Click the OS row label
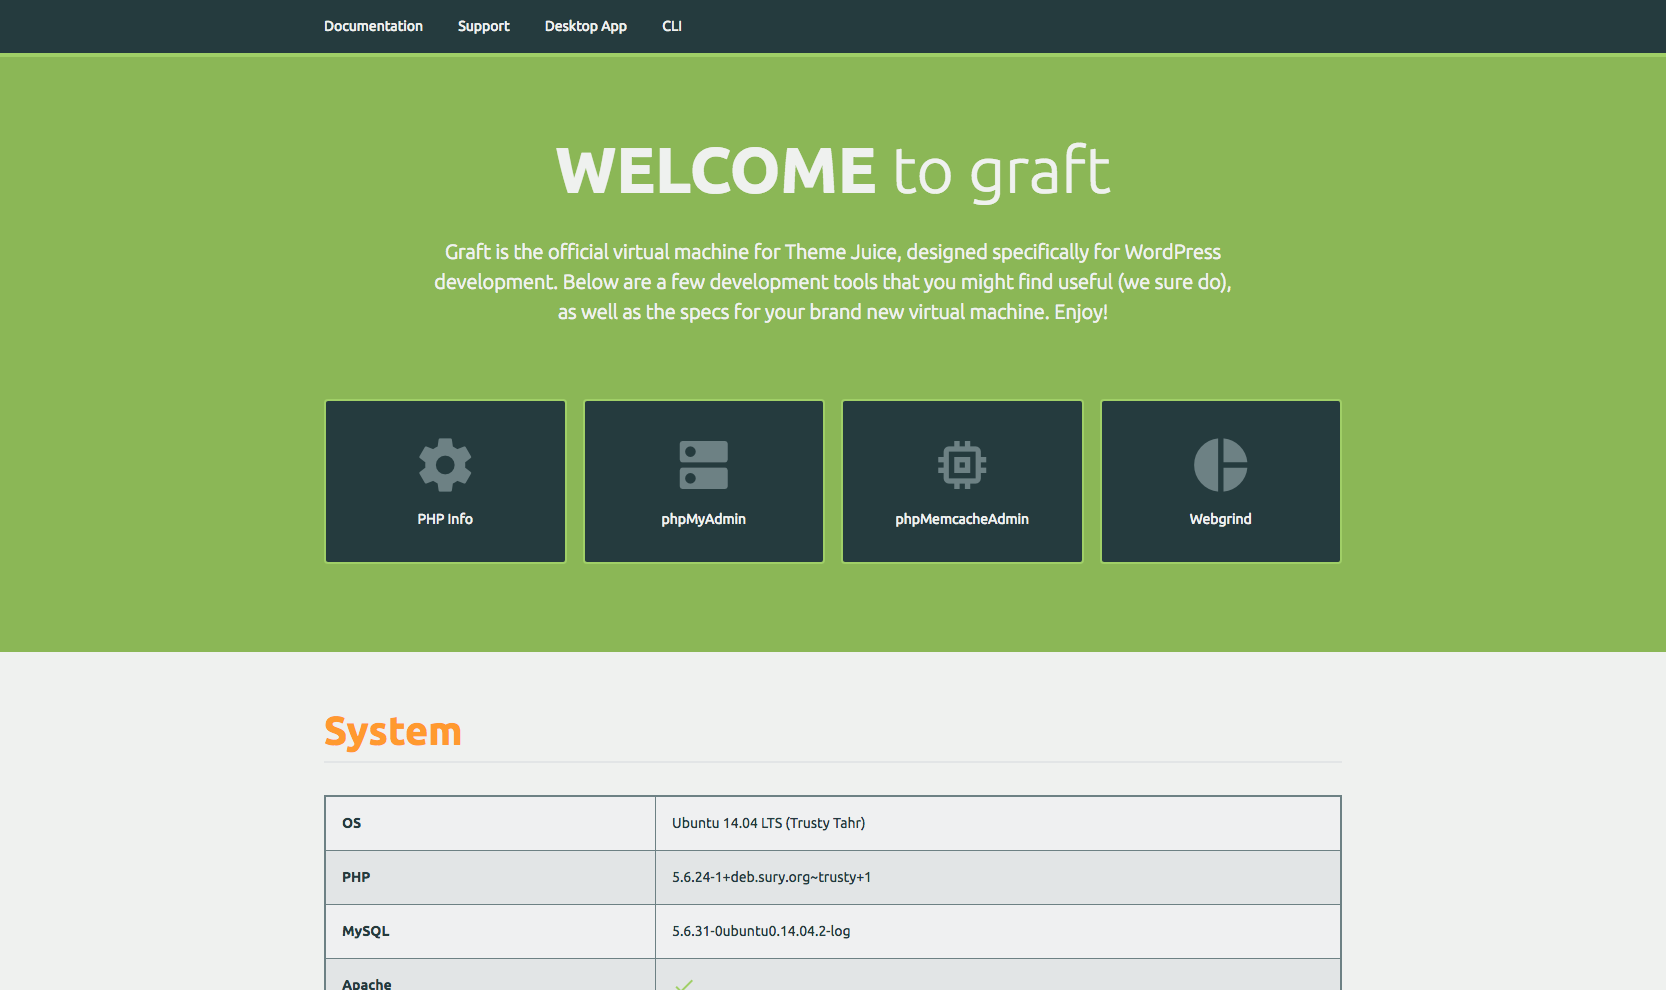This screenshot has width=1666, height=990. click(352, 823)
